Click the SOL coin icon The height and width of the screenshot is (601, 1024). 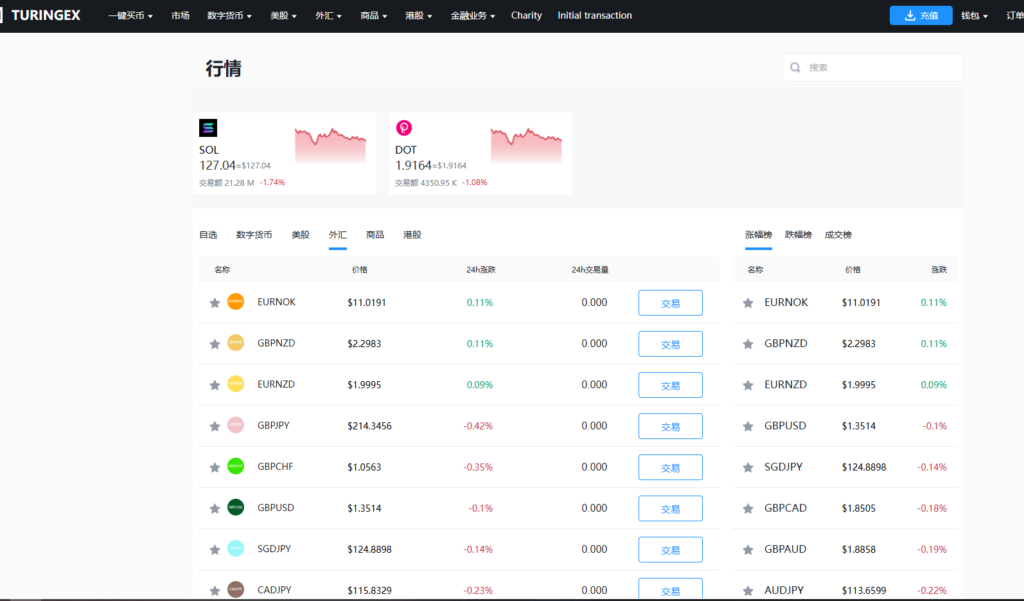pos(208,128)
